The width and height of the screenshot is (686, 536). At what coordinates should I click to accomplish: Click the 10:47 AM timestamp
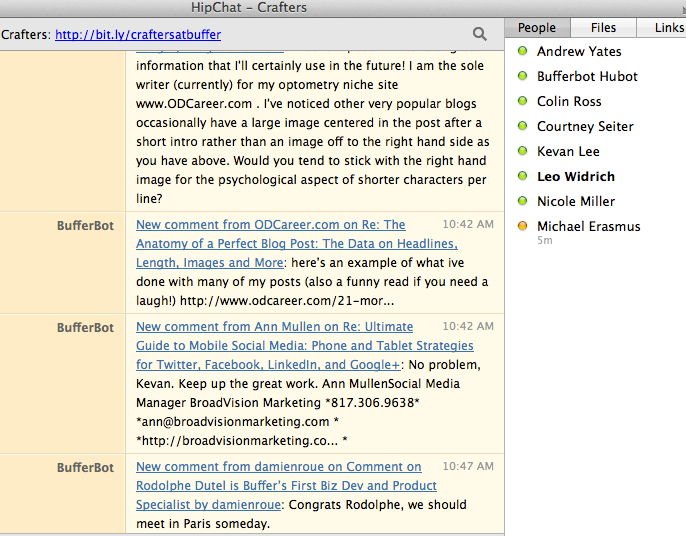coord(468,466)
